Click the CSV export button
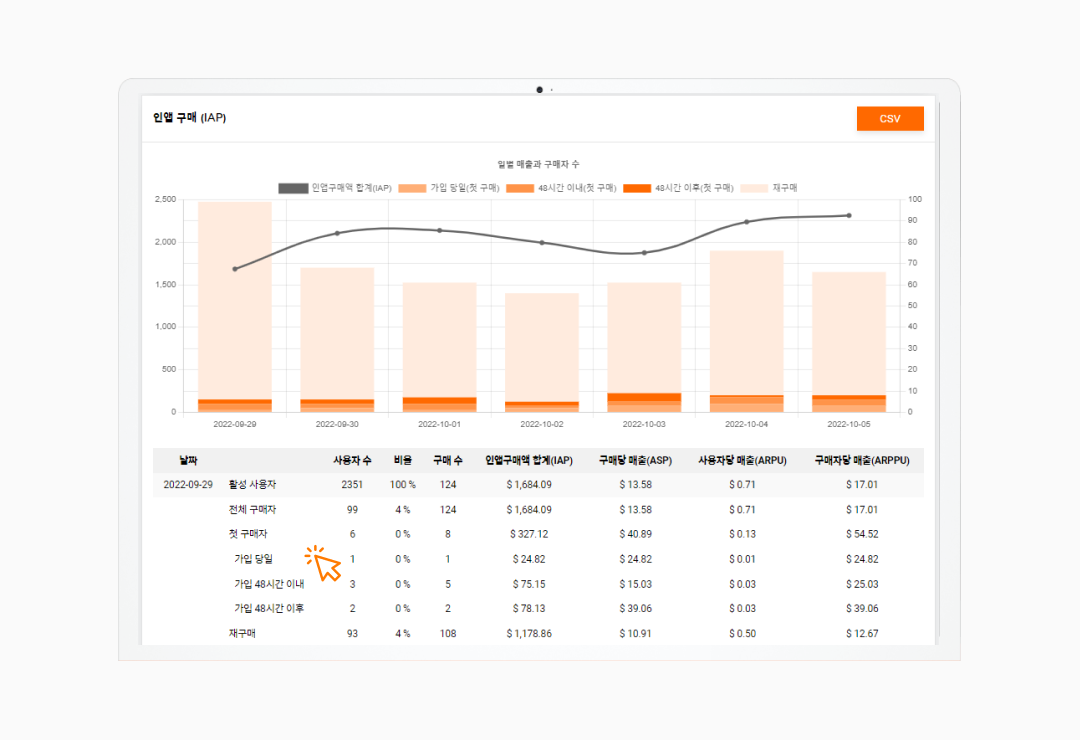Viewport: 1080px width, 740px height. (889, 118)
